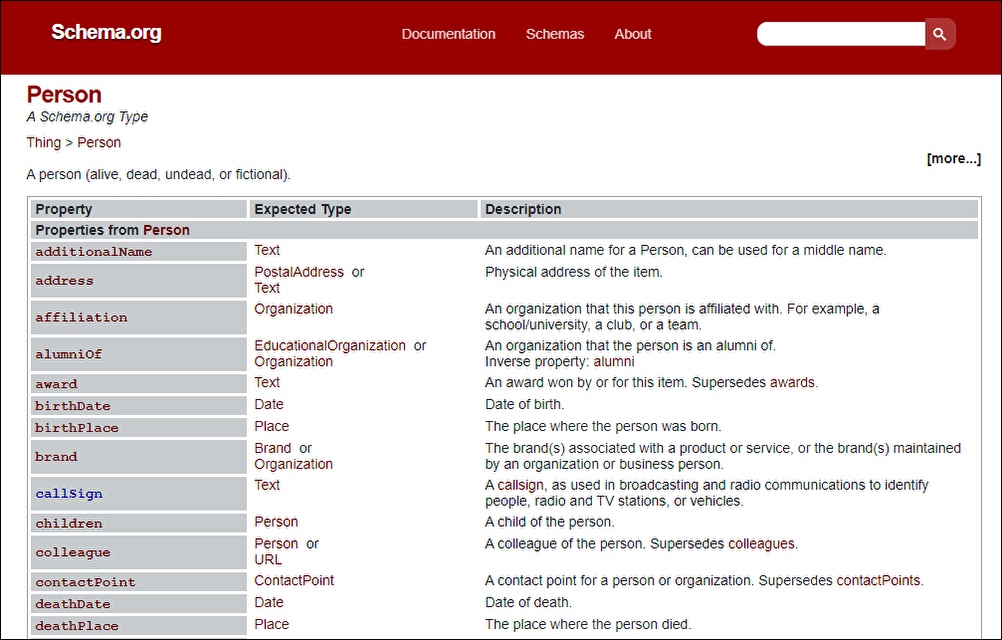The width and height of the screenshot is (1002, 640).
Task: Open the colleague property link
Action: [73, 552]
